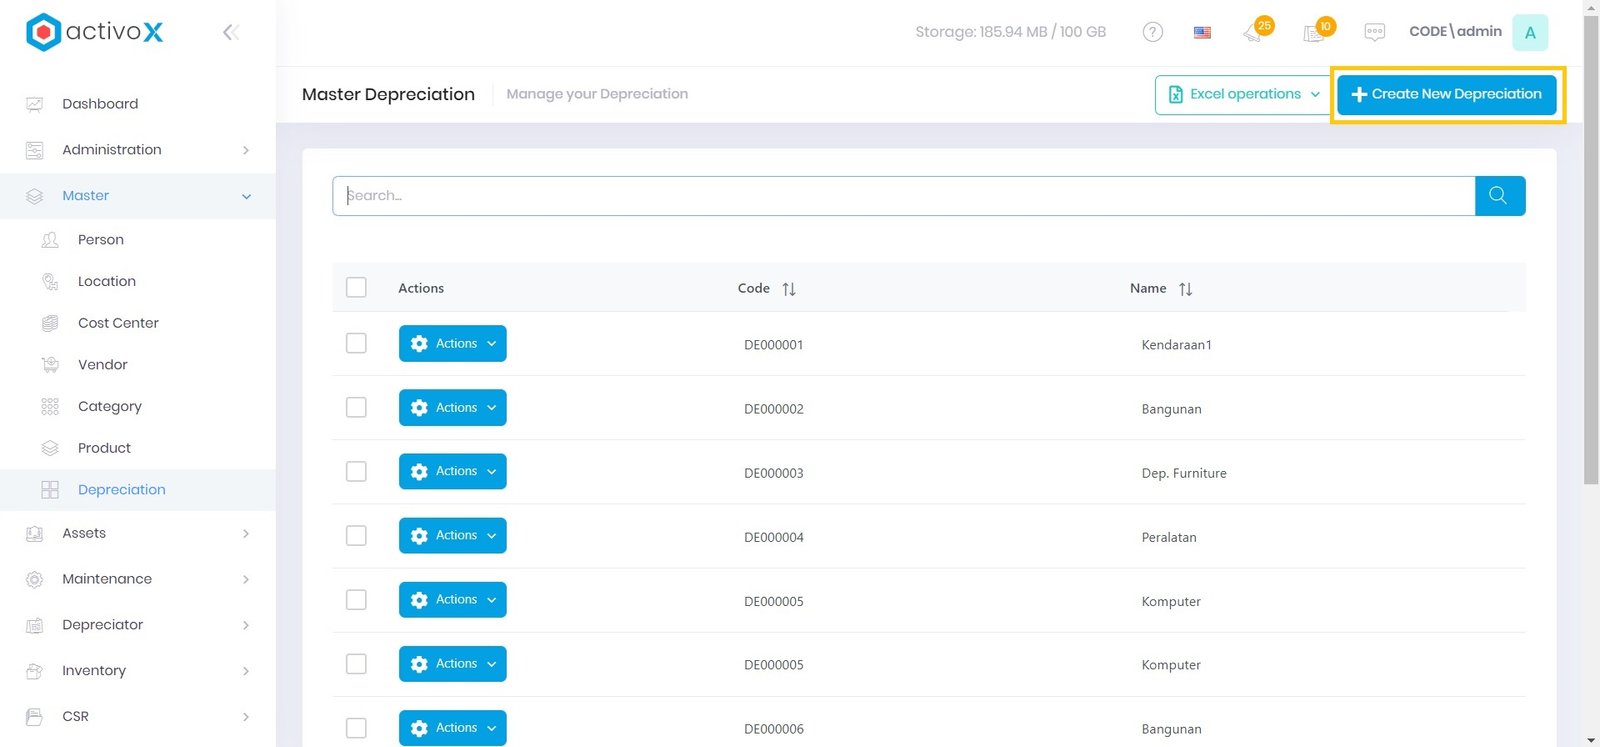Open the Dashboard link

[x=100, y=104]
